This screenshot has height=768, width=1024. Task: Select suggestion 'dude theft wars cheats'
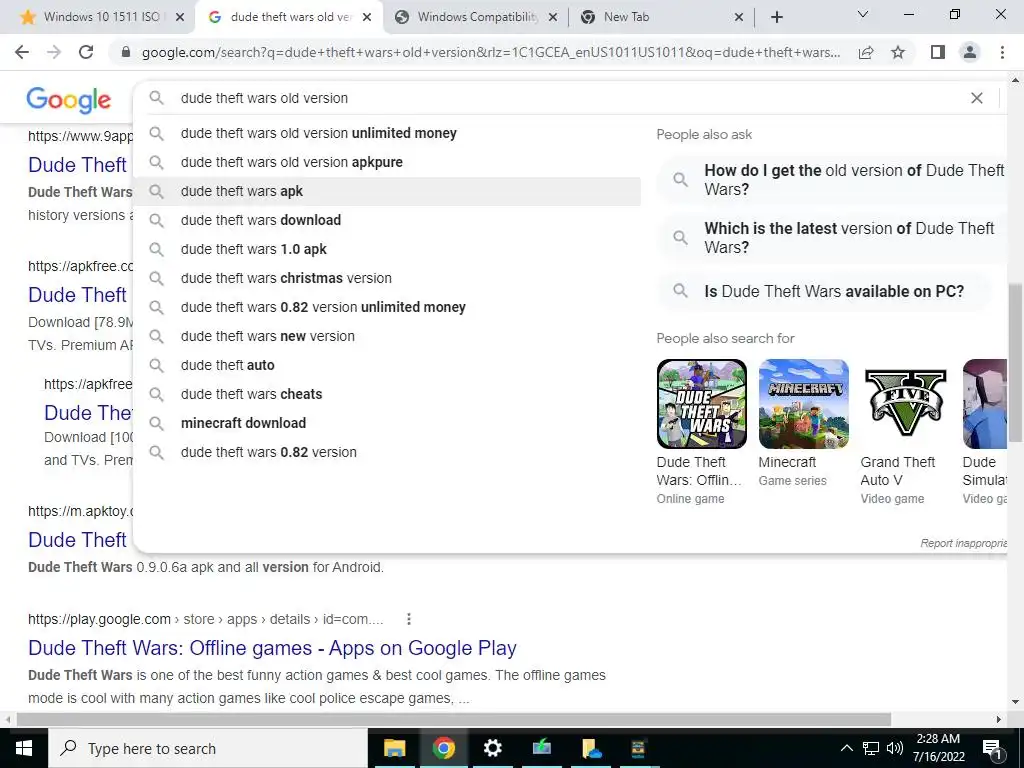tap(387, 394)
